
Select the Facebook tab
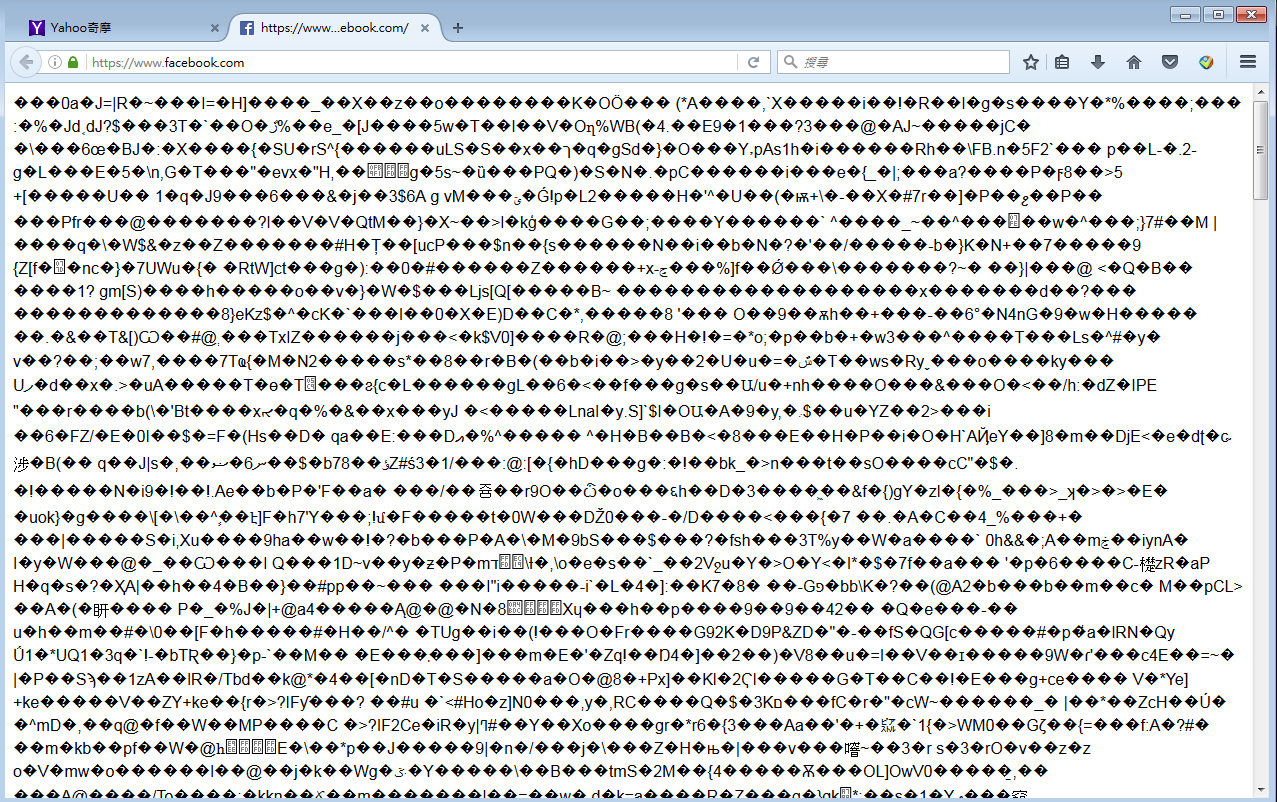pos(335,28)
